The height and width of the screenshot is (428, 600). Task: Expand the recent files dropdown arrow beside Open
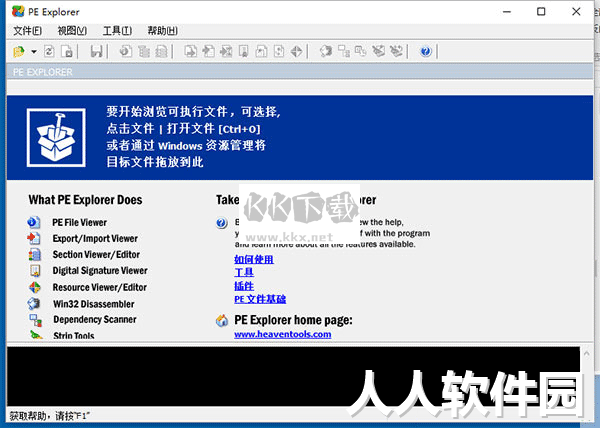pyautogui.click(x=34, y=51)
